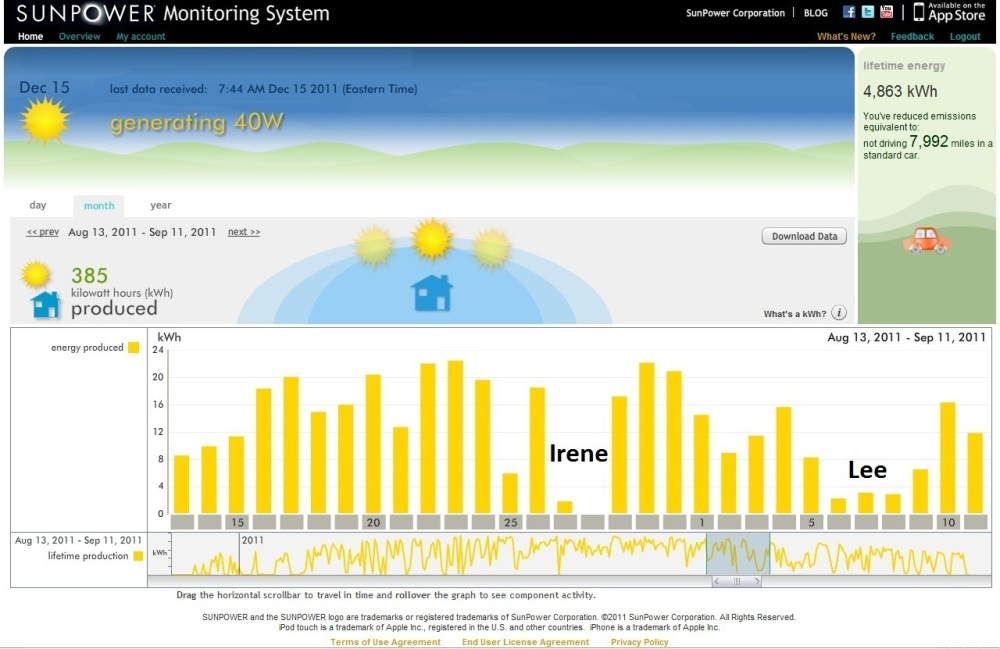Click the bar above day 5
Viewport: 1000px width, 649px height.
coord(811,485)
